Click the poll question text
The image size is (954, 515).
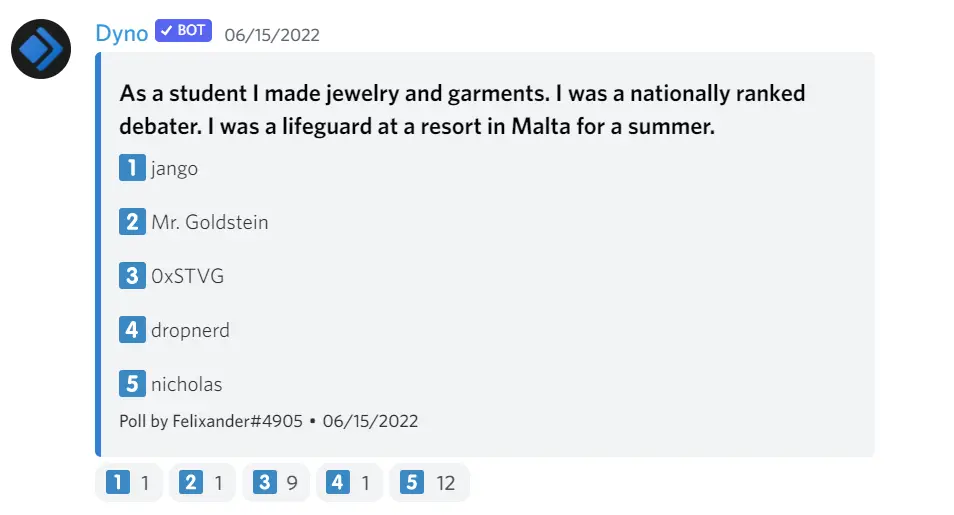tap(462, 111)
